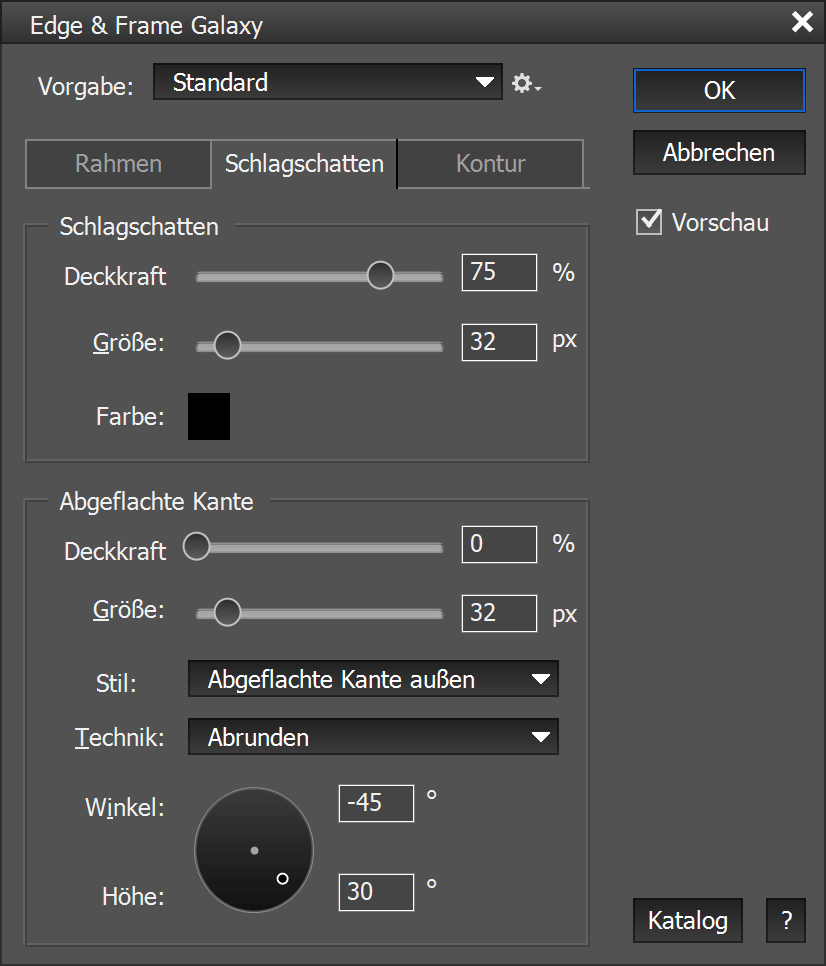The width and height of the screenshot is (826, 966).
Task: Expand the Vorgabe preset dropdown
Action: point(327,83)
